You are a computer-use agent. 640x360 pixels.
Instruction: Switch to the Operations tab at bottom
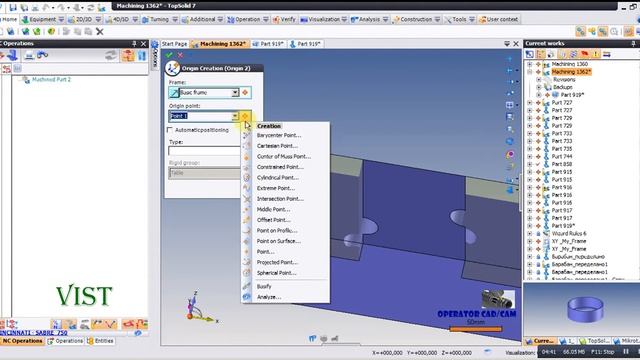66,341
